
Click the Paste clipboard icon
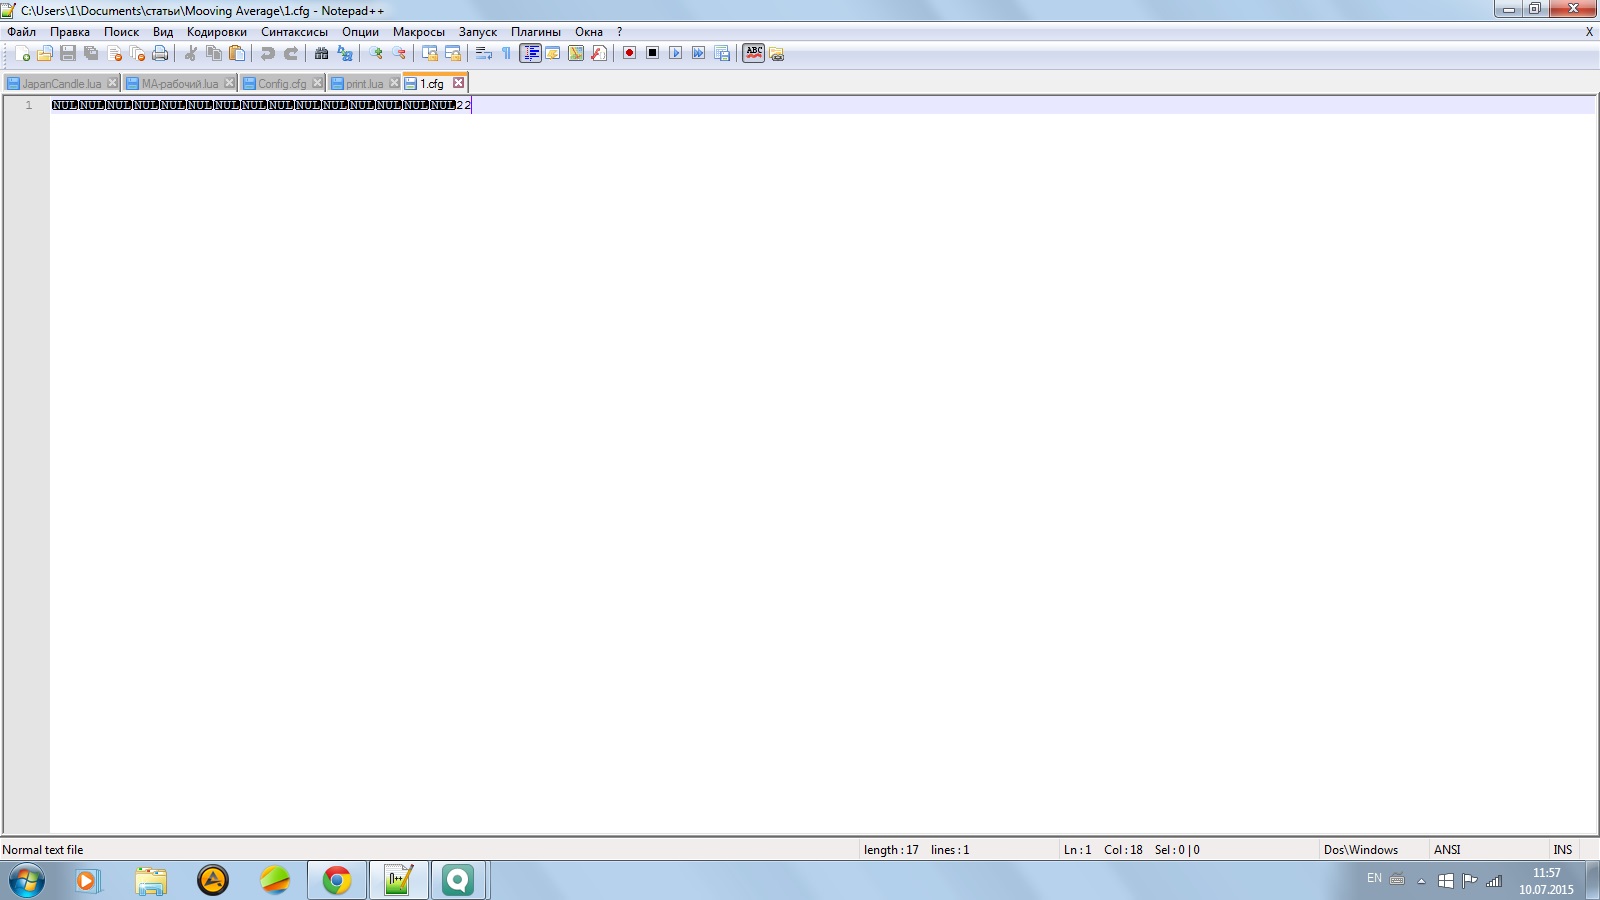pos(237,54)
